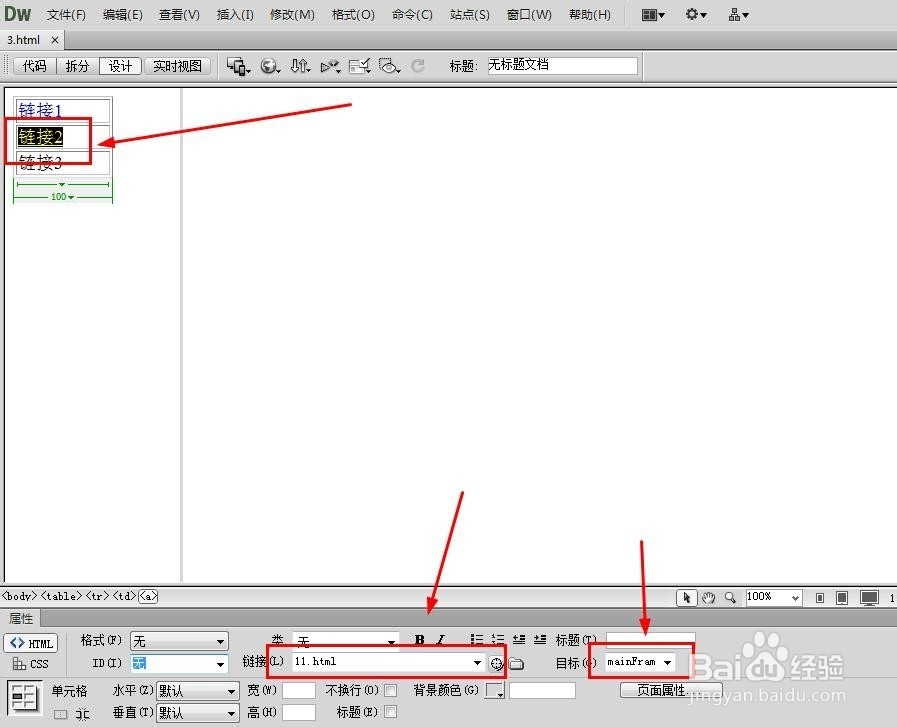Image resolution: width=897 pixels, height=727 pixels.
Task: Check the 标题 checkbox
Action: (388, 713)
